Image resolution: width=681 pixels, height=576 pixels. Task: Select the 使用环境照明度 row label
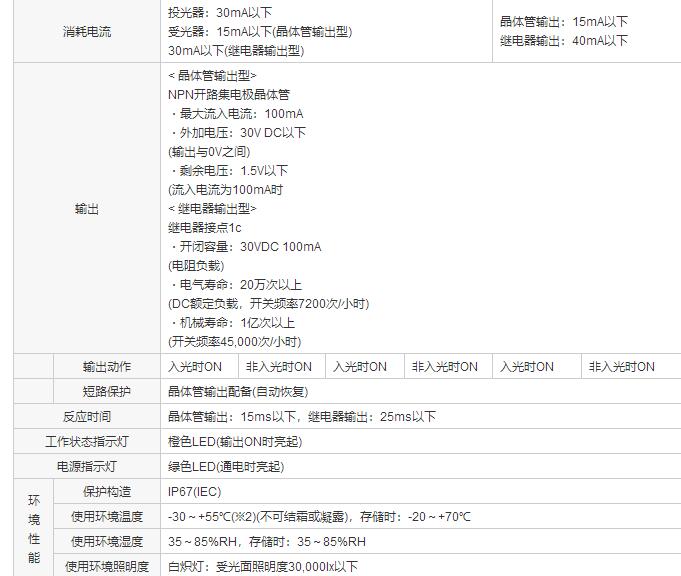(x=106, y=567)
